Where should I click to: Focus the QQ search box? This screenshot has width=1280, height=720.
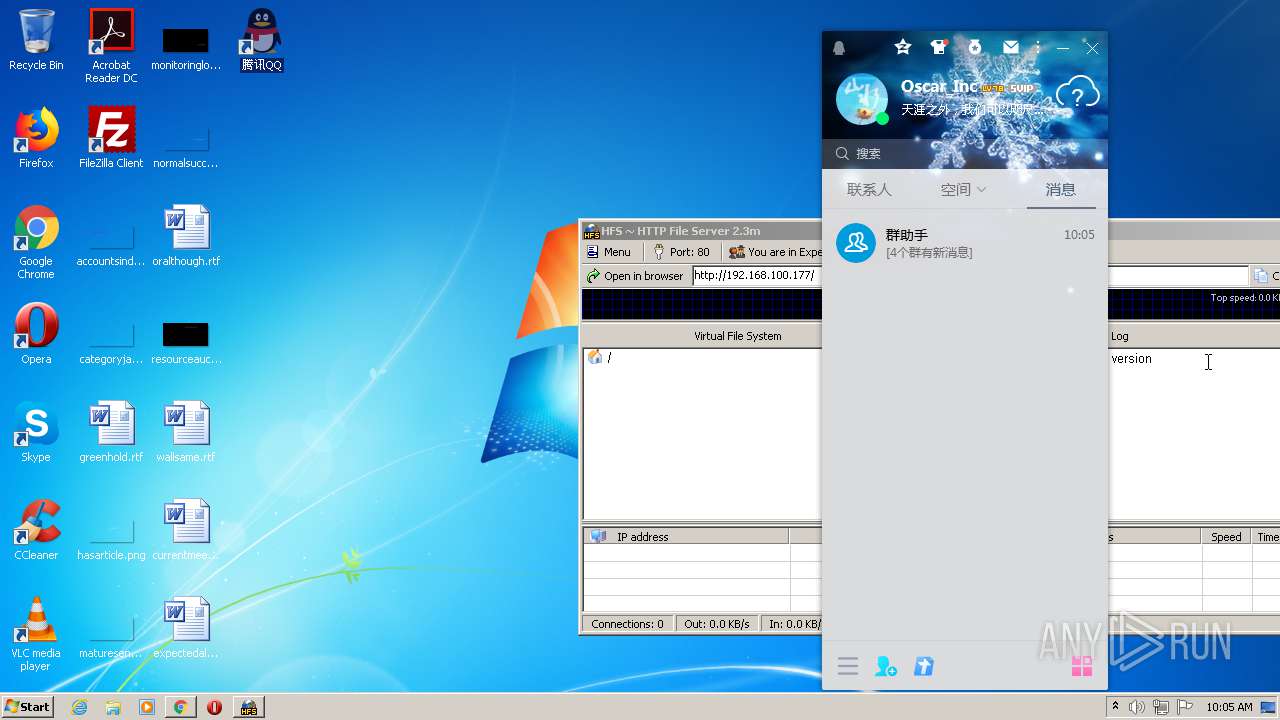coord(964,153)
